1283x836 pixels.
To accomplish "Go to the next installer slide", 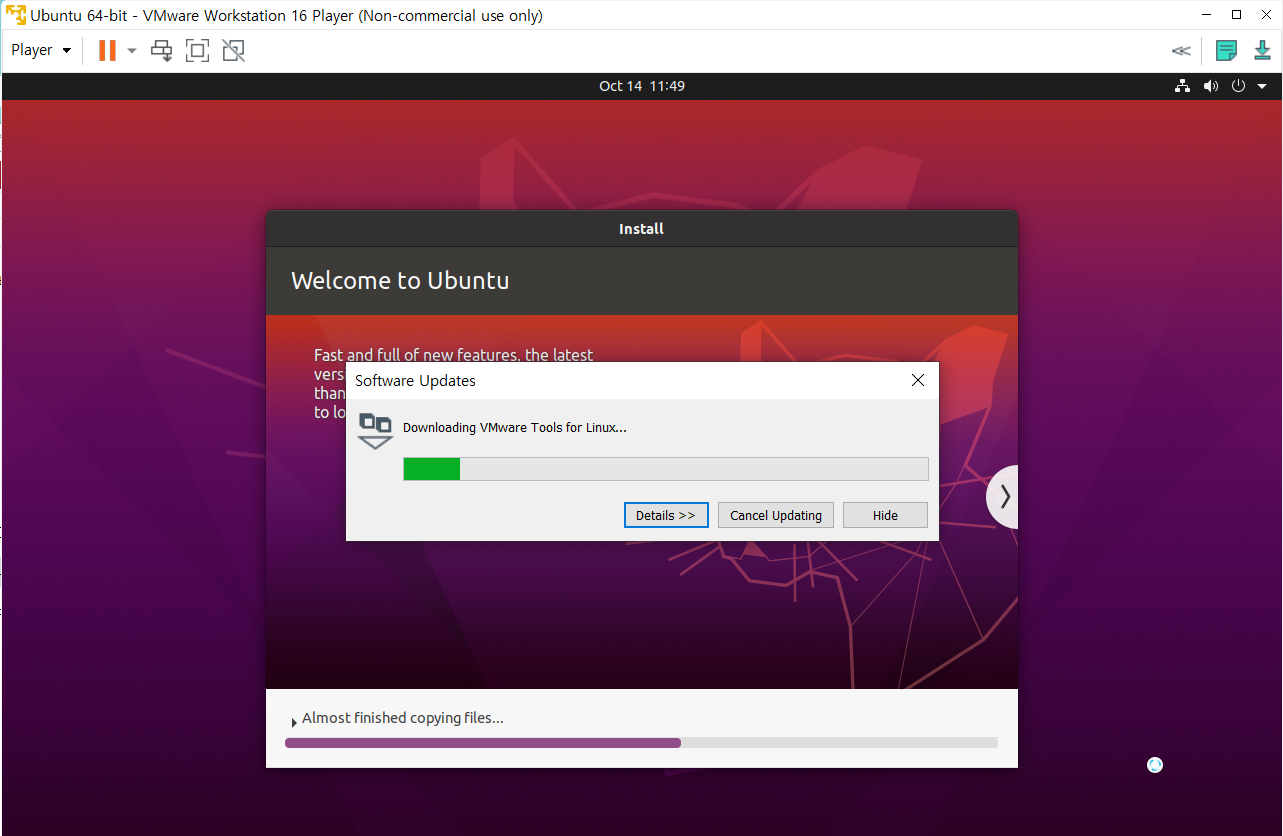I will [x=1003, y=497].
